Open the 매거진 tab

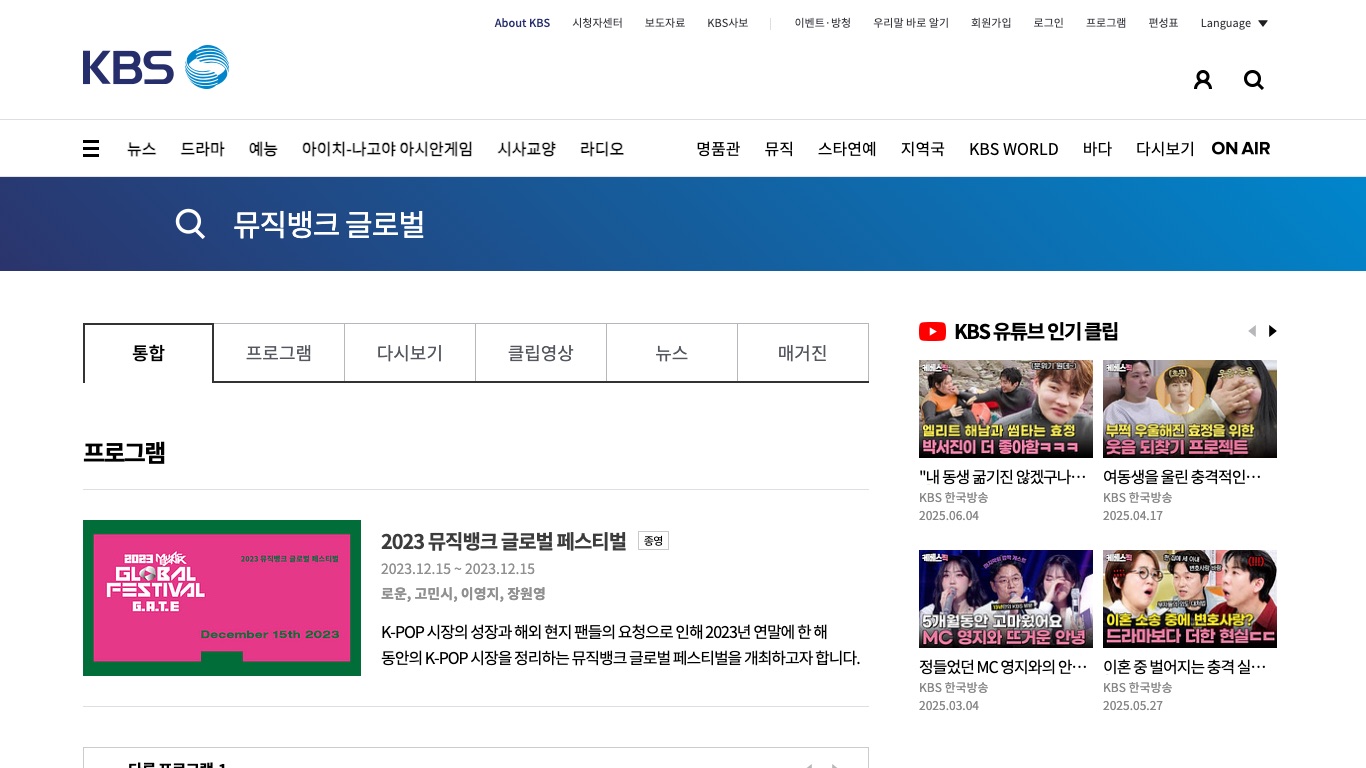click(x=803, y=353)
